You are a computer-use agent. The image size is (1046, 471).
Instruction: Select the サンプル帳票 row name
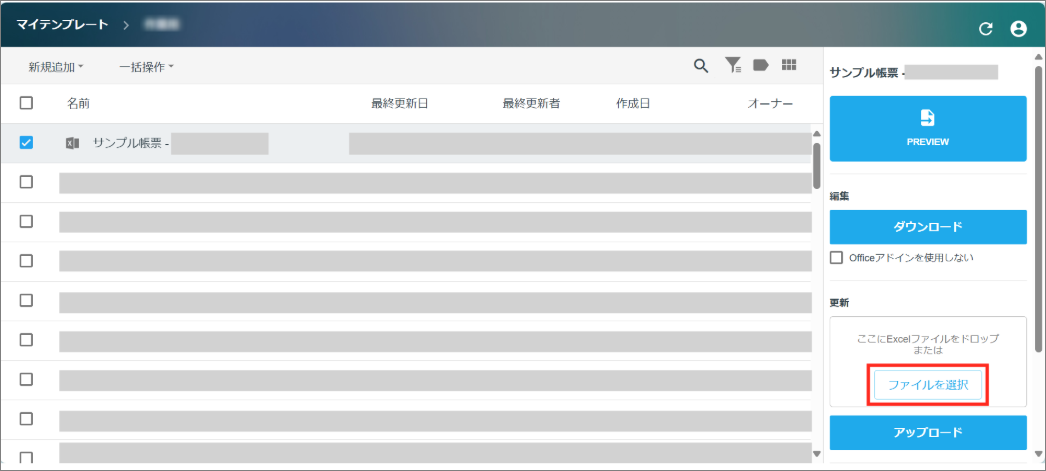tap(131, 143)
